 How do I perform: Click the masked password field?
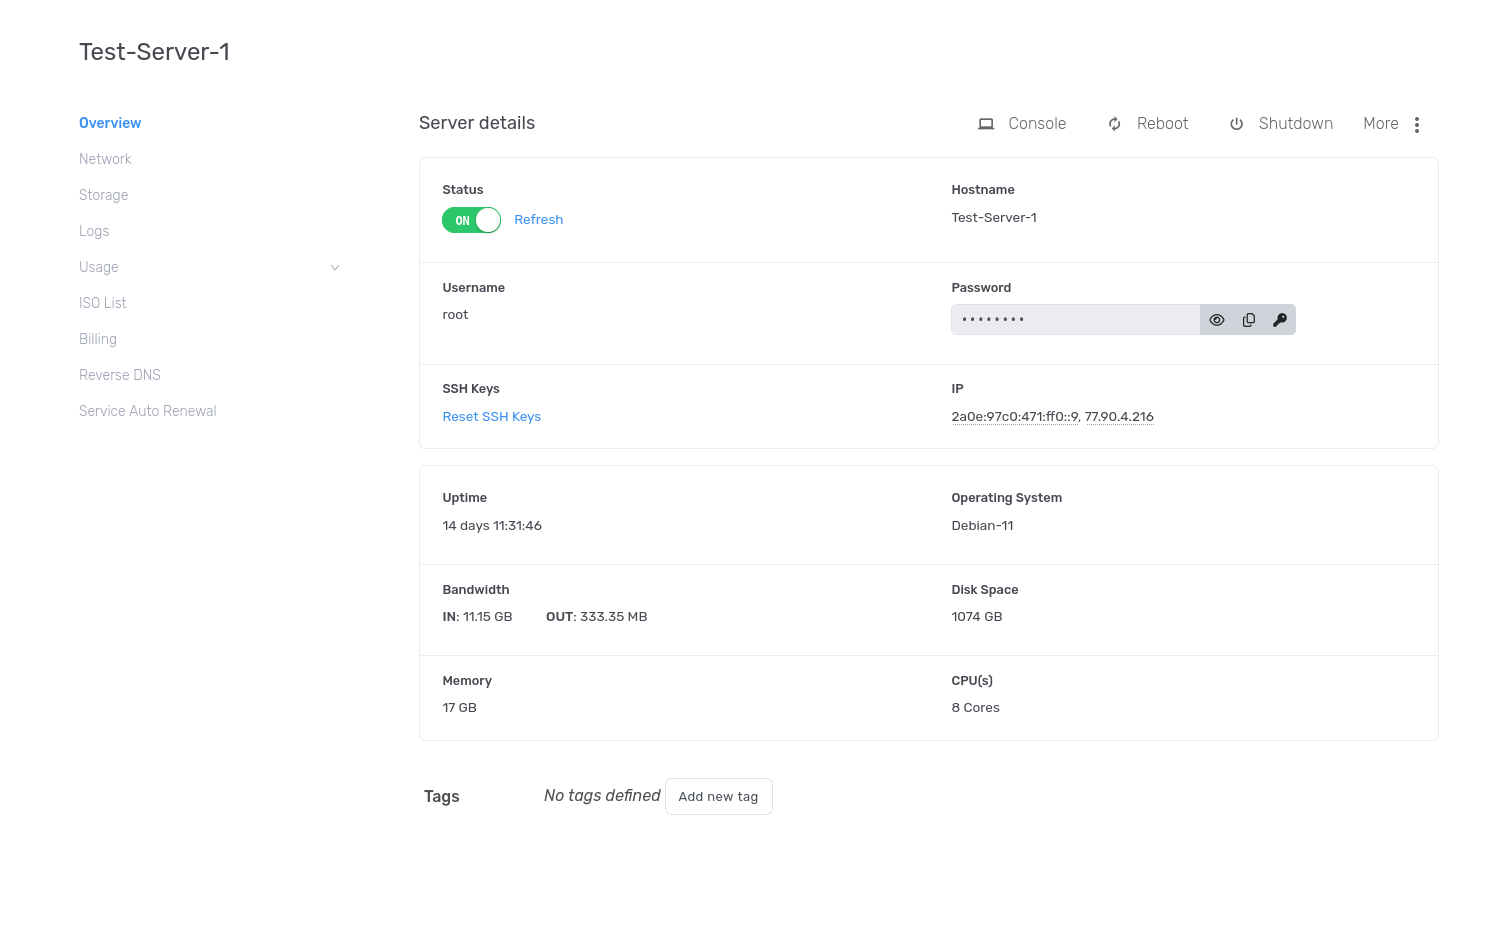pyautogui.click(x=1074, y=320)
